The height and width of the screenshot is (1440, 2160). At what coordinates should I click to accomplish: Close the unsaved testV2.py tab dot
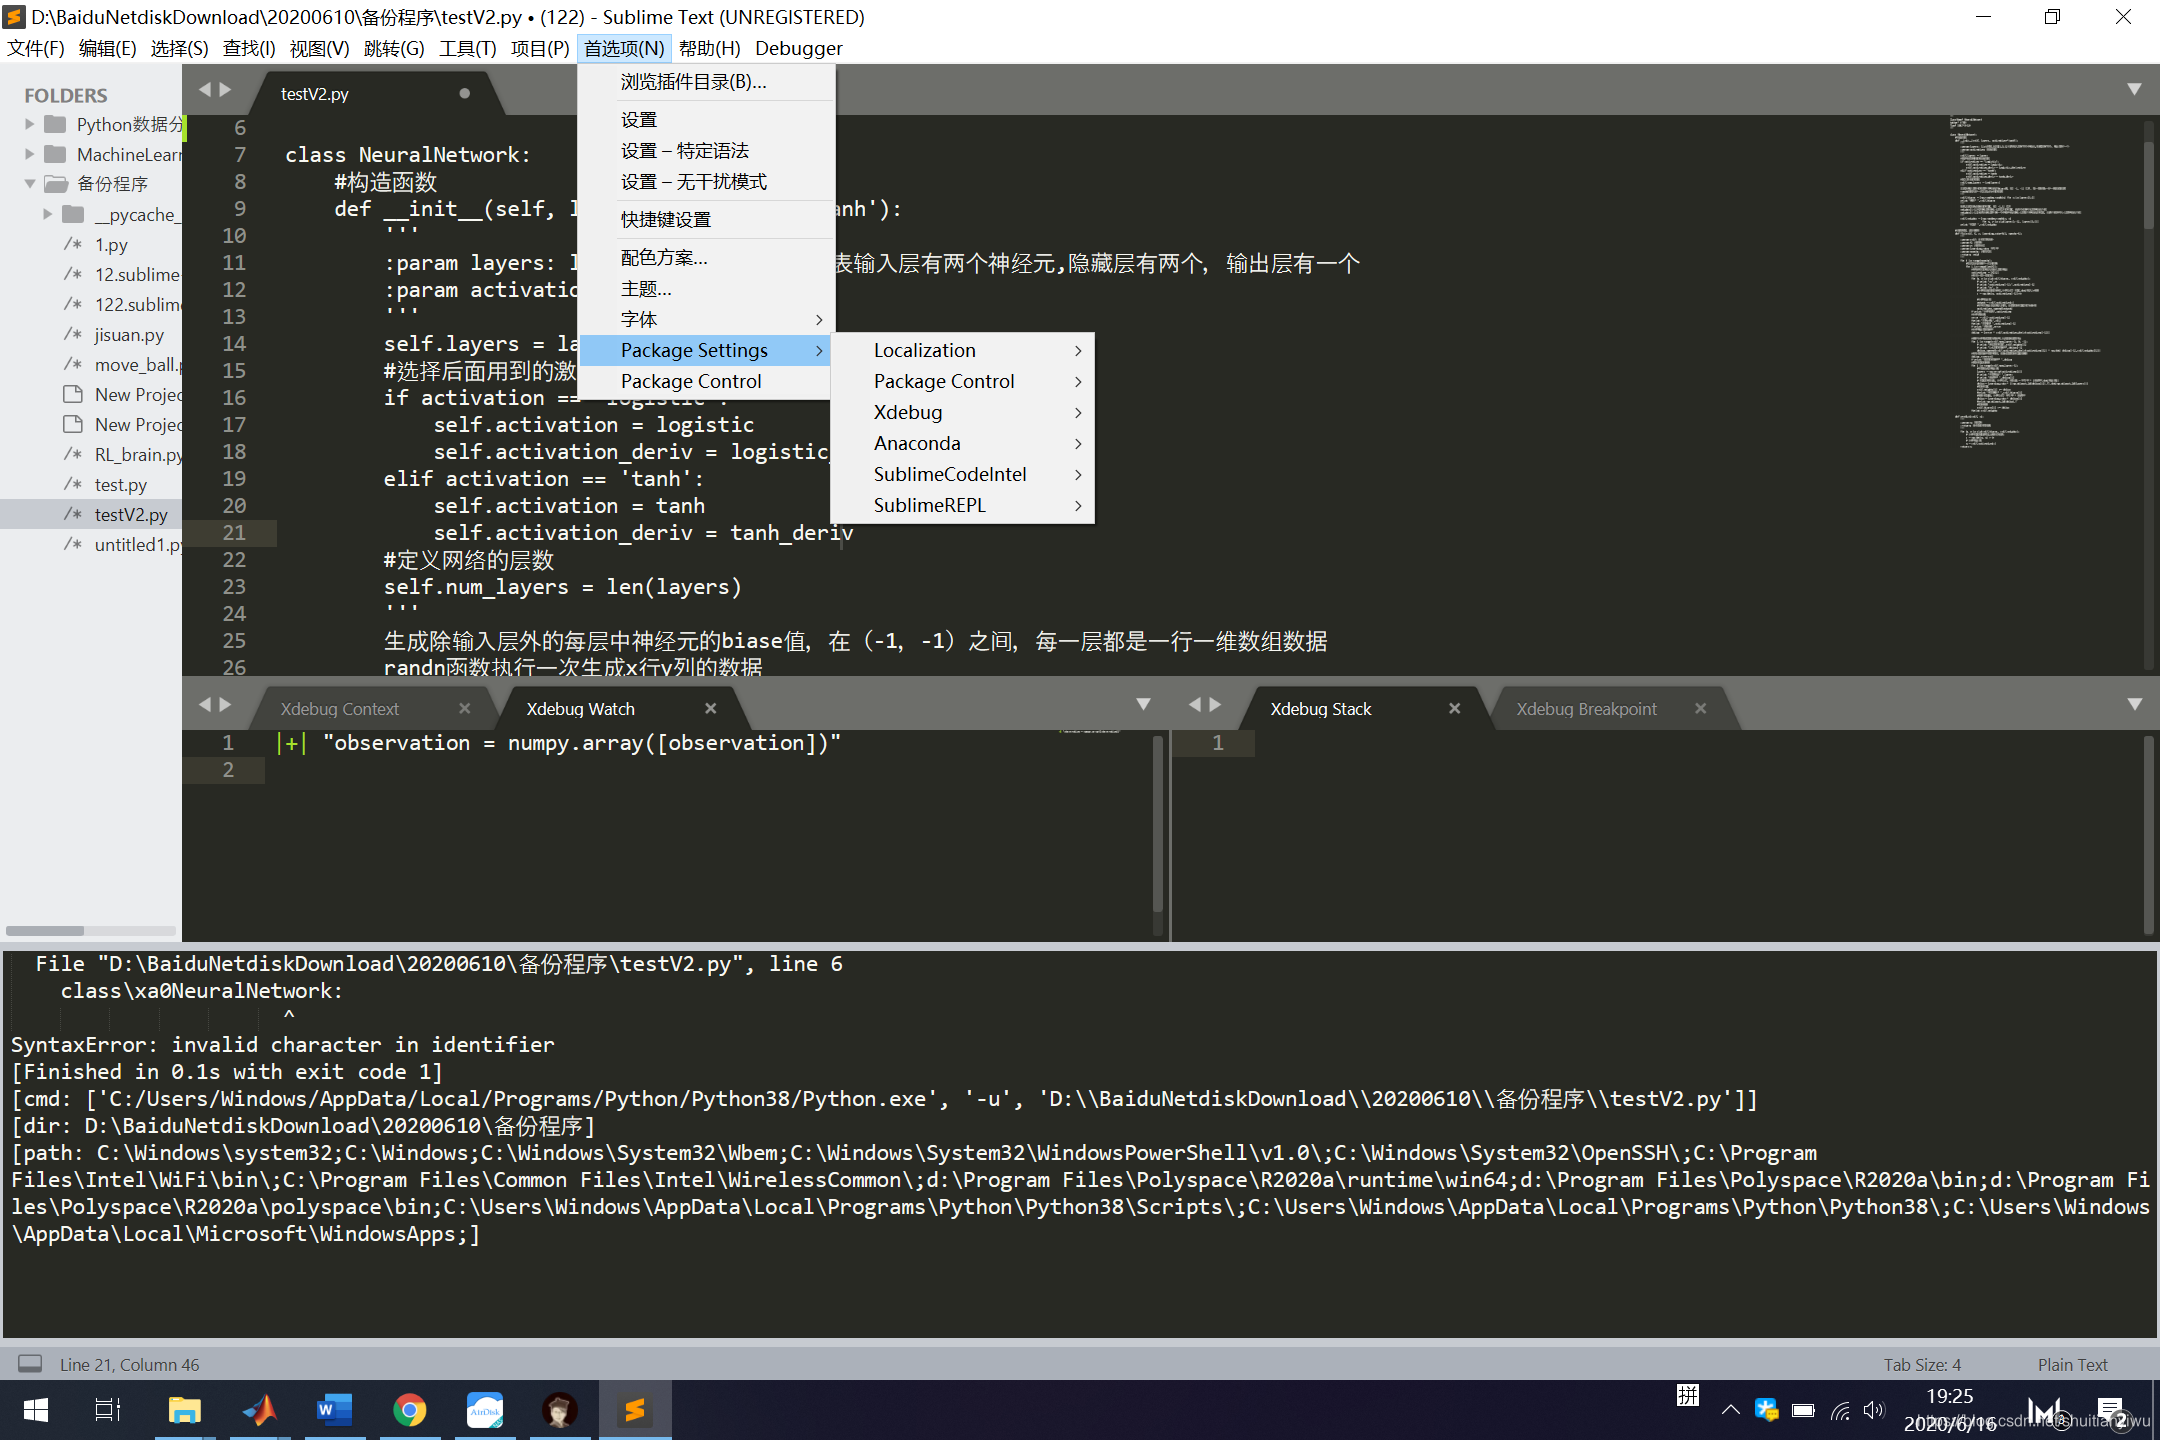pyautogui.click(x=464, y=93)
